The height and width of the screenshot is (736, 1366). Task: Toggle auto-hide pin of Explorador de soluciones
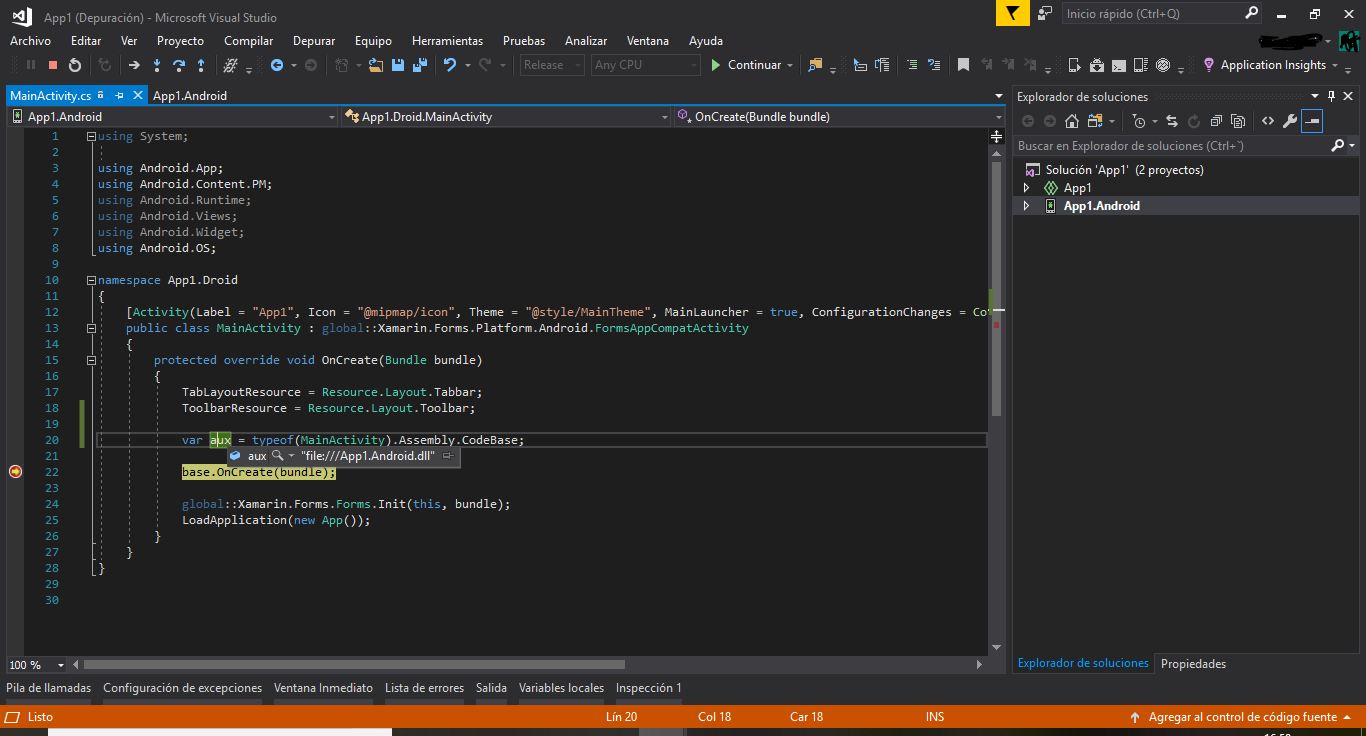pos(1331,96)
